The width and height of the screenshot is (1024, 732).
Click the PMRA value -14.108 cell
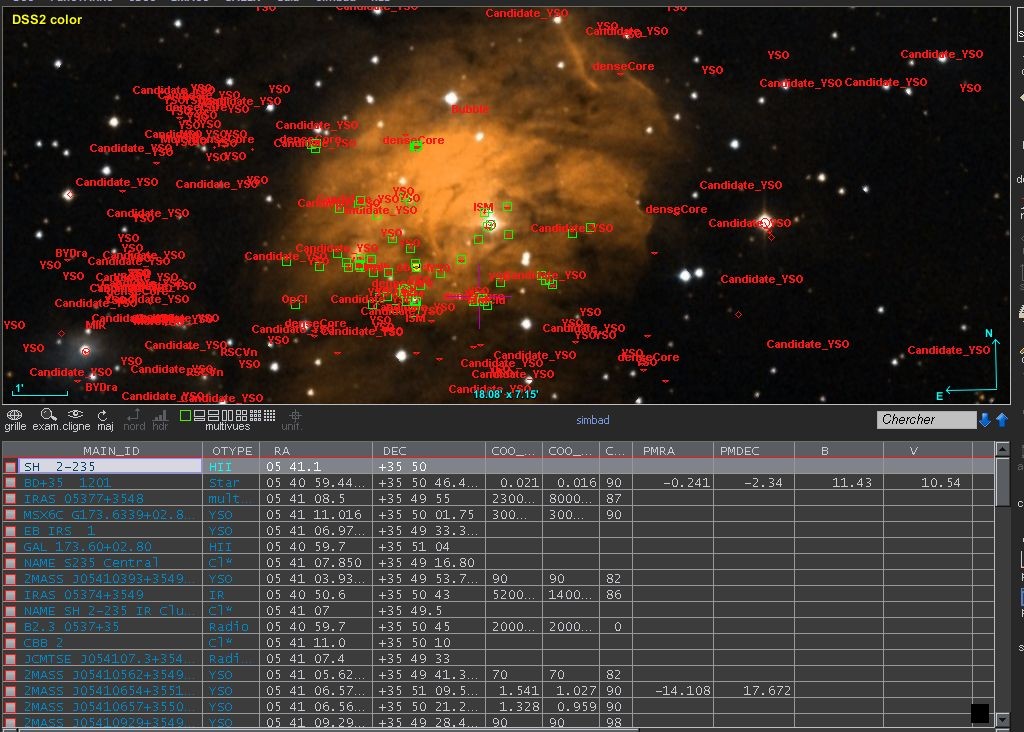(x=682, y=690)
